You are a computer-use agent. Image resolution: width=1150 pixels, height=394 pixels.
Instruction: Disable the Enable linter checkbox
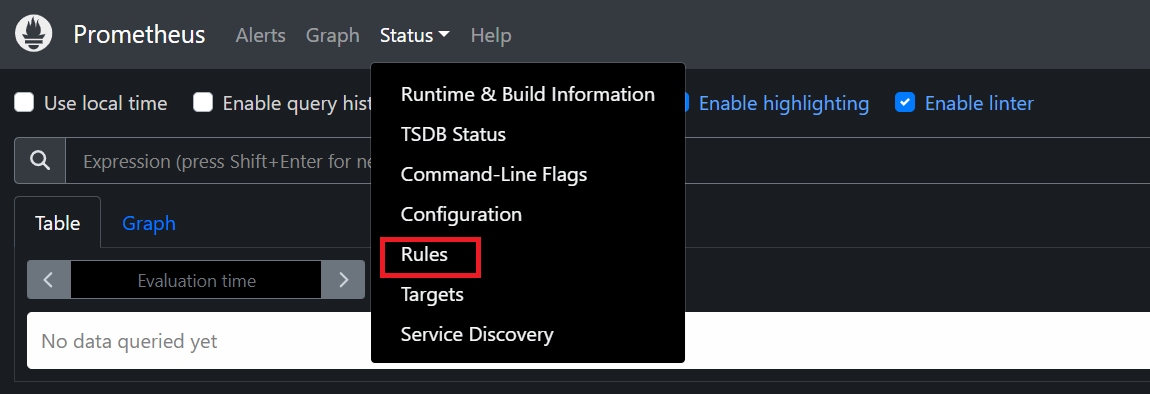(905, 103)
